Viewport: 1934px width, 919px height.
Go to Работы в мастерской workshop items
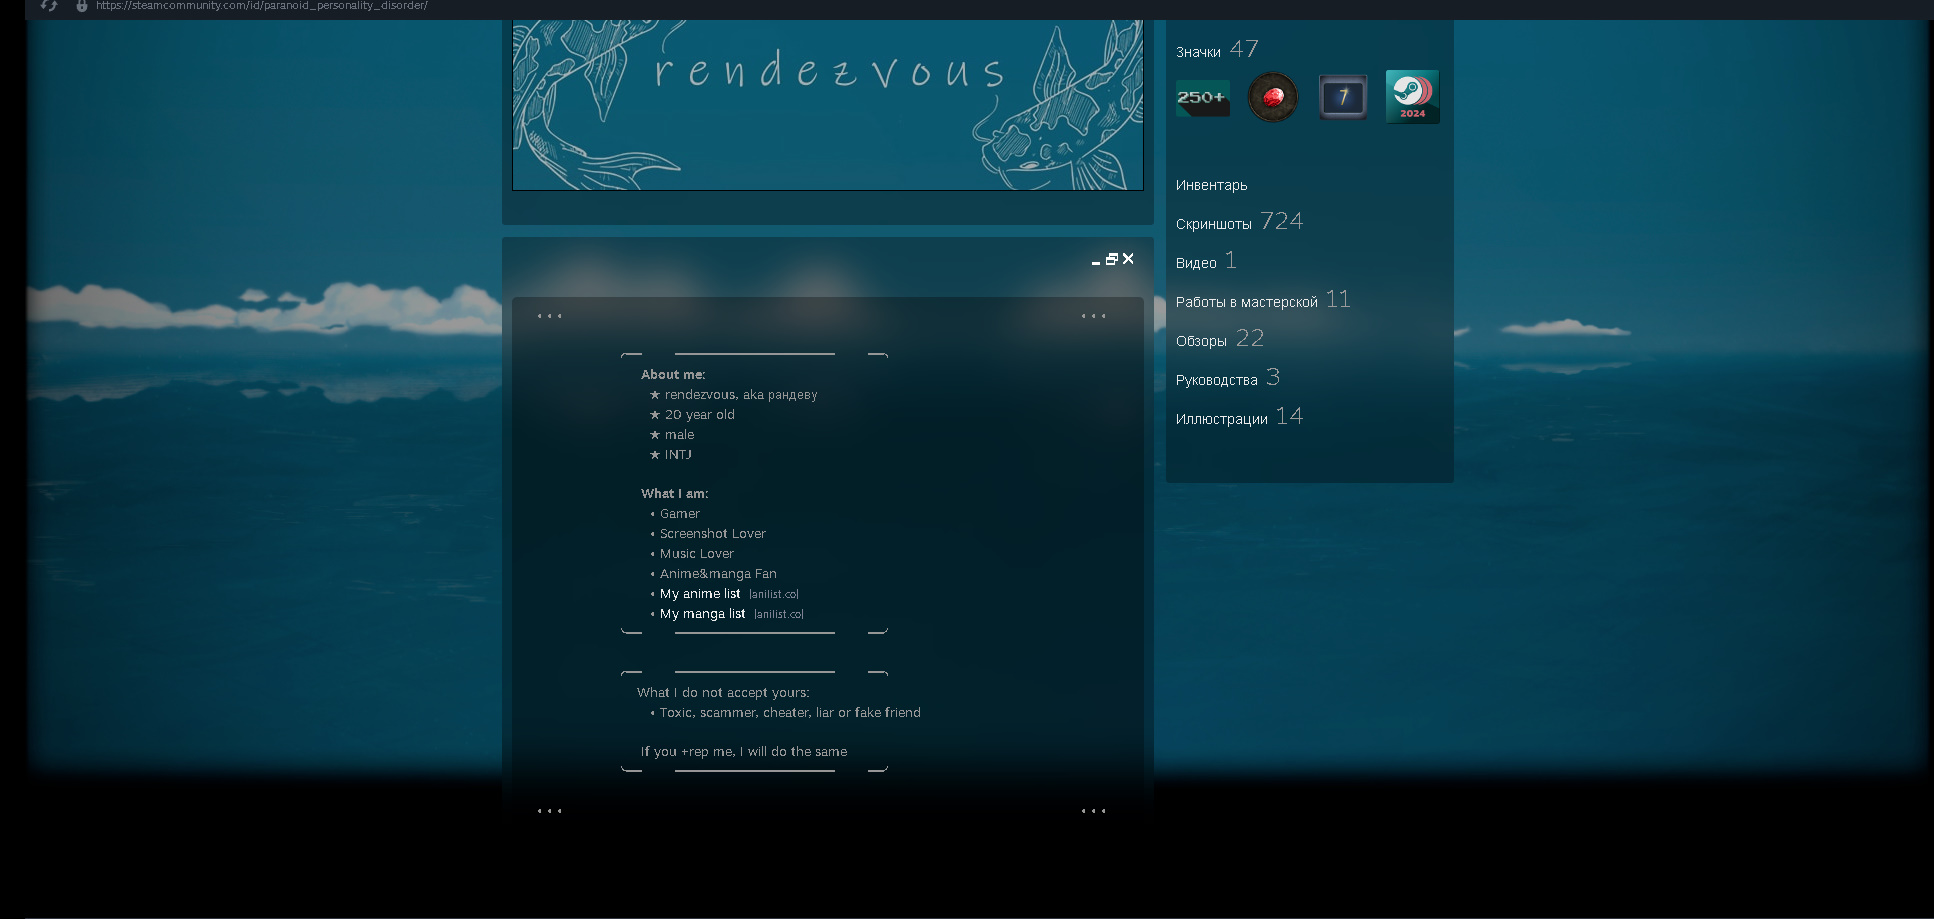click(1246, 302)
